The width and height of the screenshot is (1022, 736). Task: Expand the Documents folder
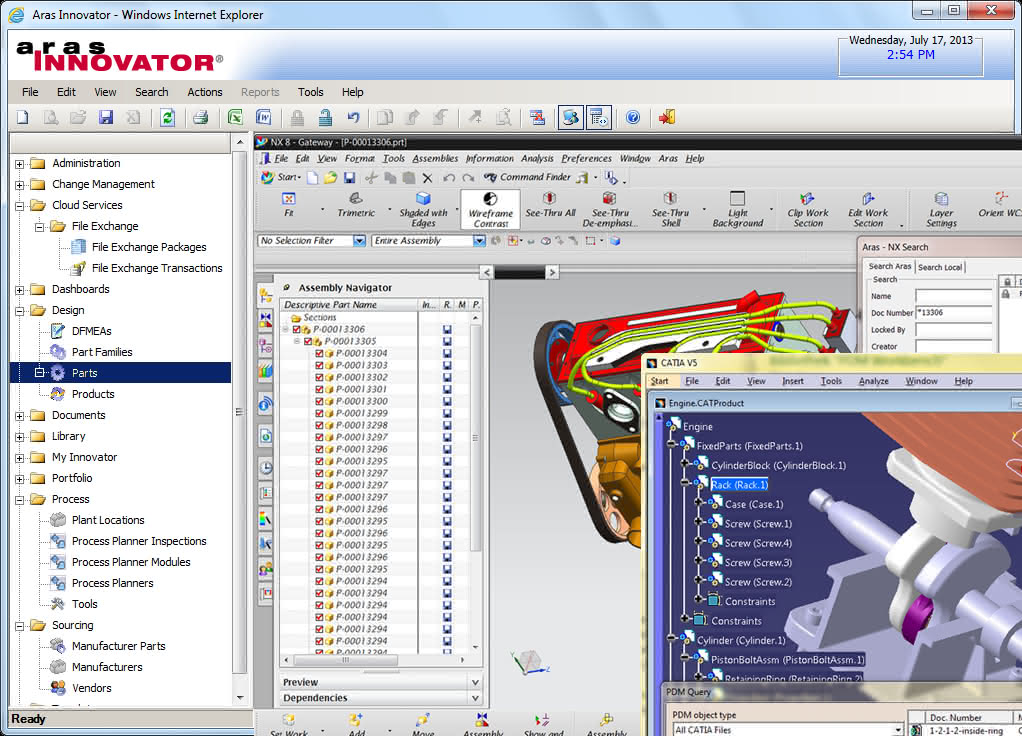20,416
